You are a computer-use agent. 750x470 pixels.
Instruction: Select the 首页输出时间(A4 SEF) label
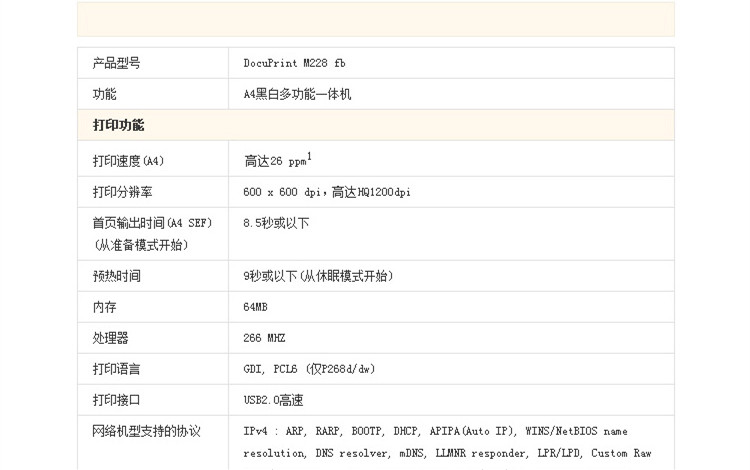tap(151, 223)
